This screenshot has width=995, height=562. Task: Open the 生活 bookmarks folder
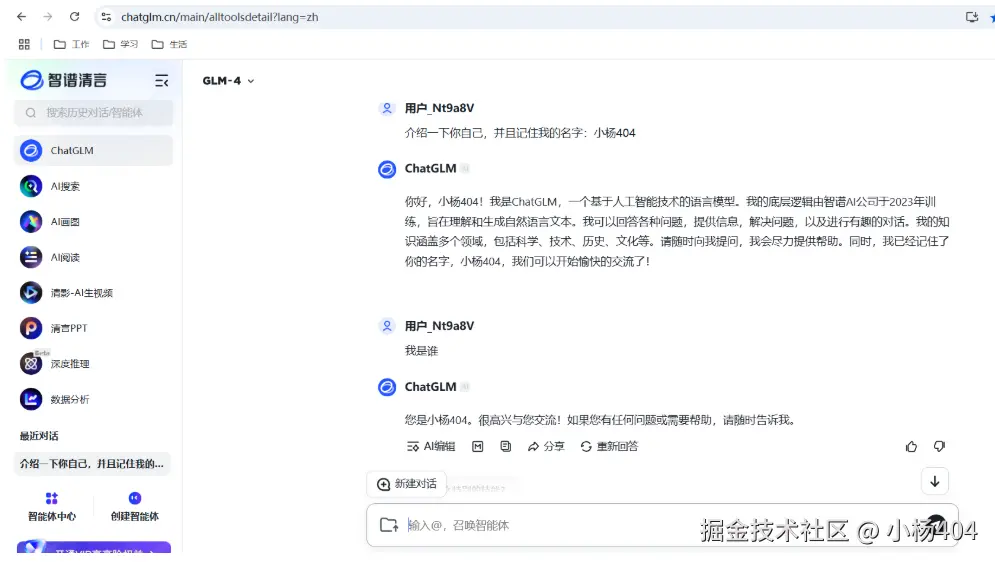point(169,44)
